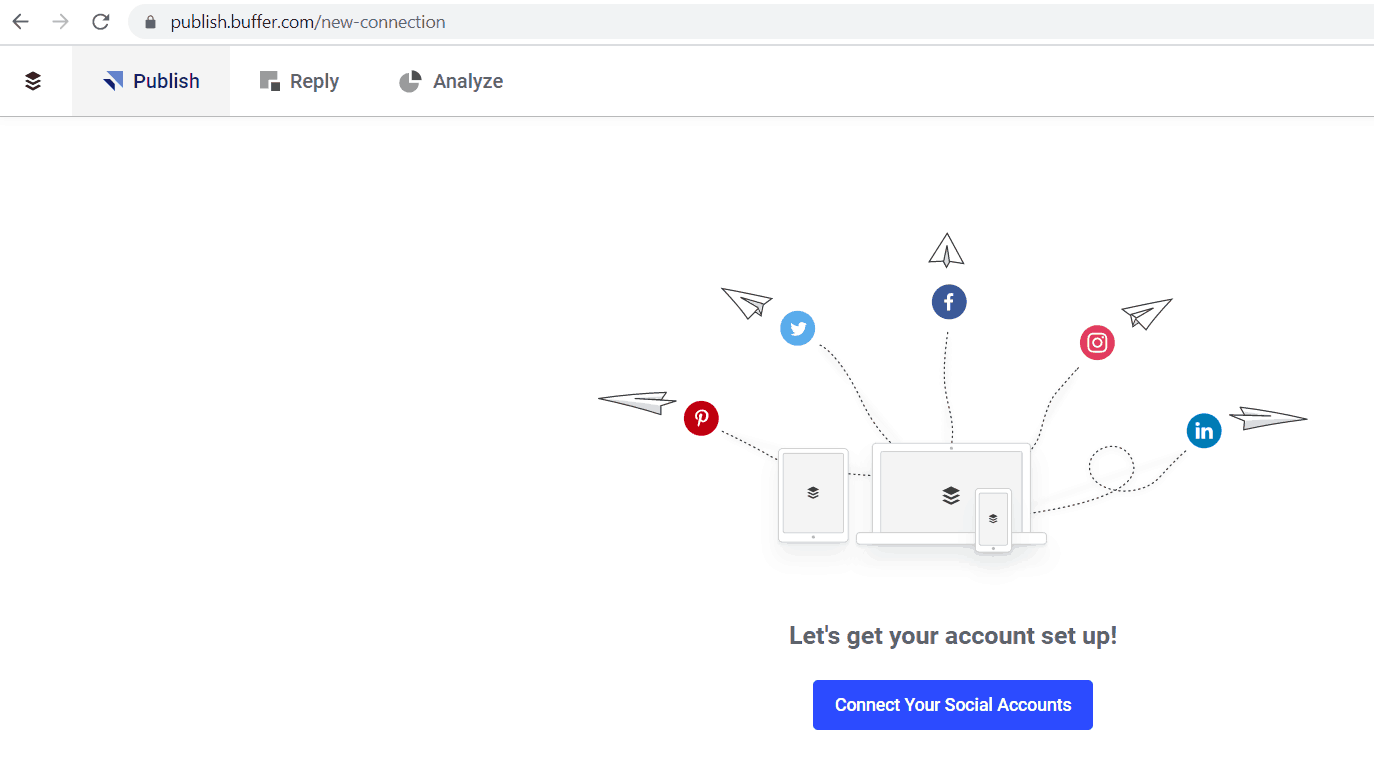
Task: Click the padlock site security icon
Action: tap(151, 22)
